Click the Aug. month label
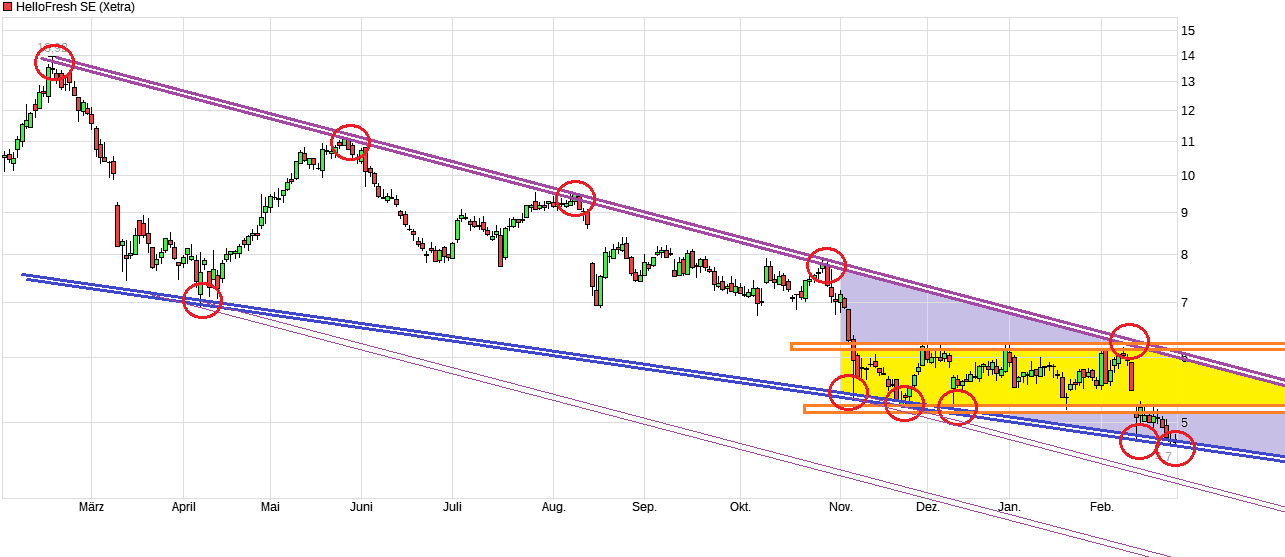This screenshot has width=1285, height=557. tap(554, 507)
